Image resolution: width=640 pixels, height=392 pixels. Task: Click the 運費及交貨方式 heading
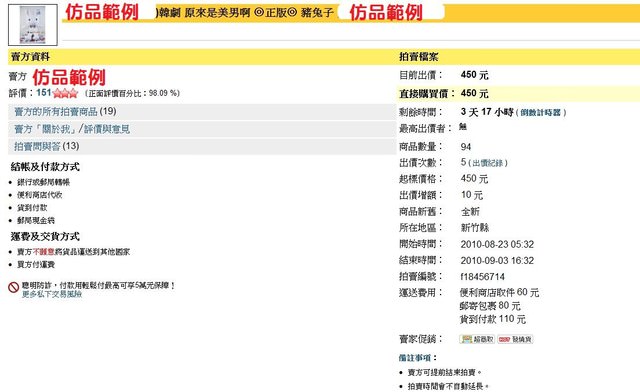[45, 236]
